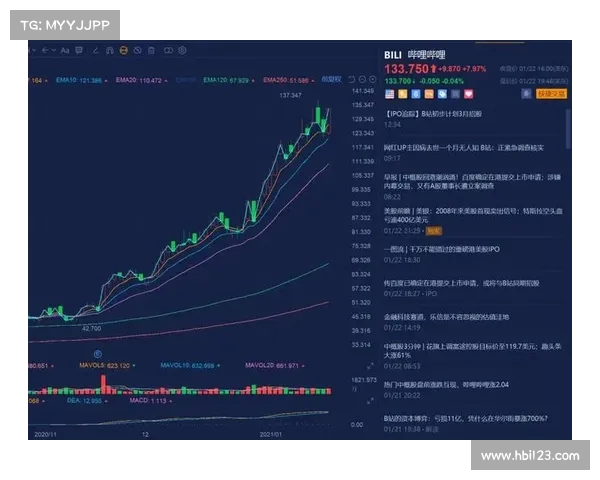
Task: Click the trash delete drawings icon
Action: pos(152,50)
